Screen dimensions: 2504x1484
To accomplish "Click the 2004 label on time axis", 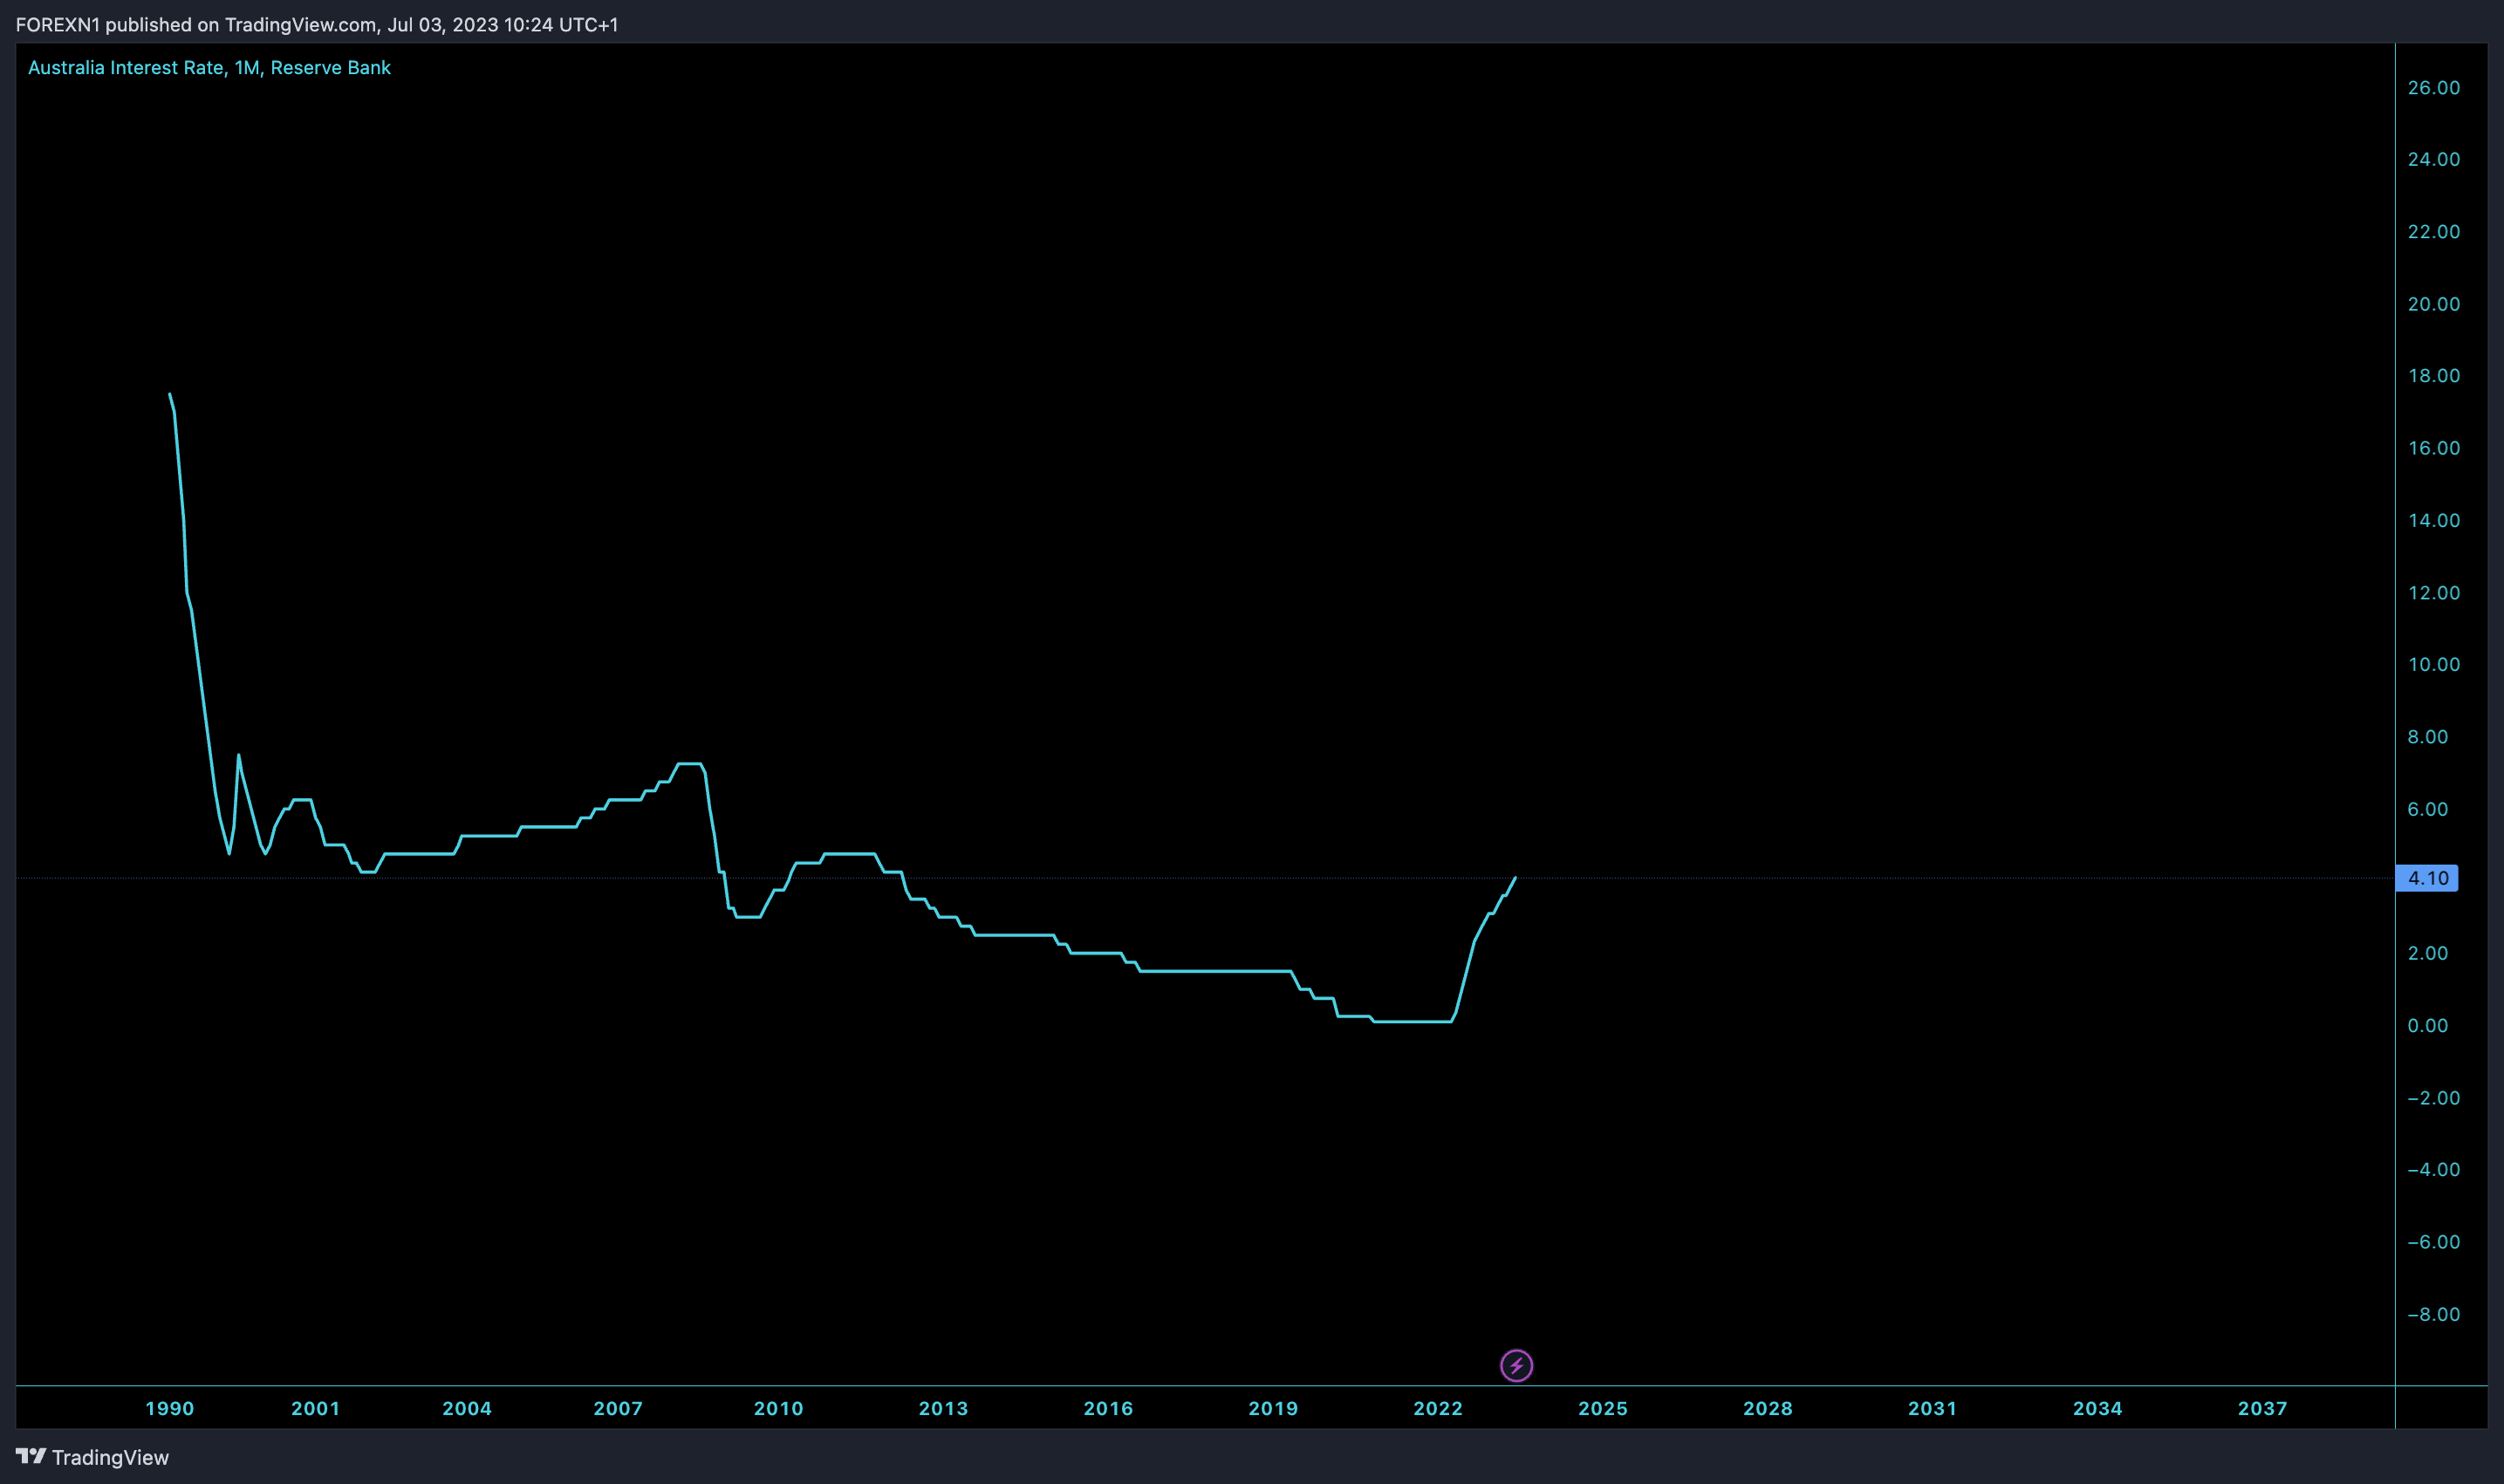I will click(x=467, y=1408).
